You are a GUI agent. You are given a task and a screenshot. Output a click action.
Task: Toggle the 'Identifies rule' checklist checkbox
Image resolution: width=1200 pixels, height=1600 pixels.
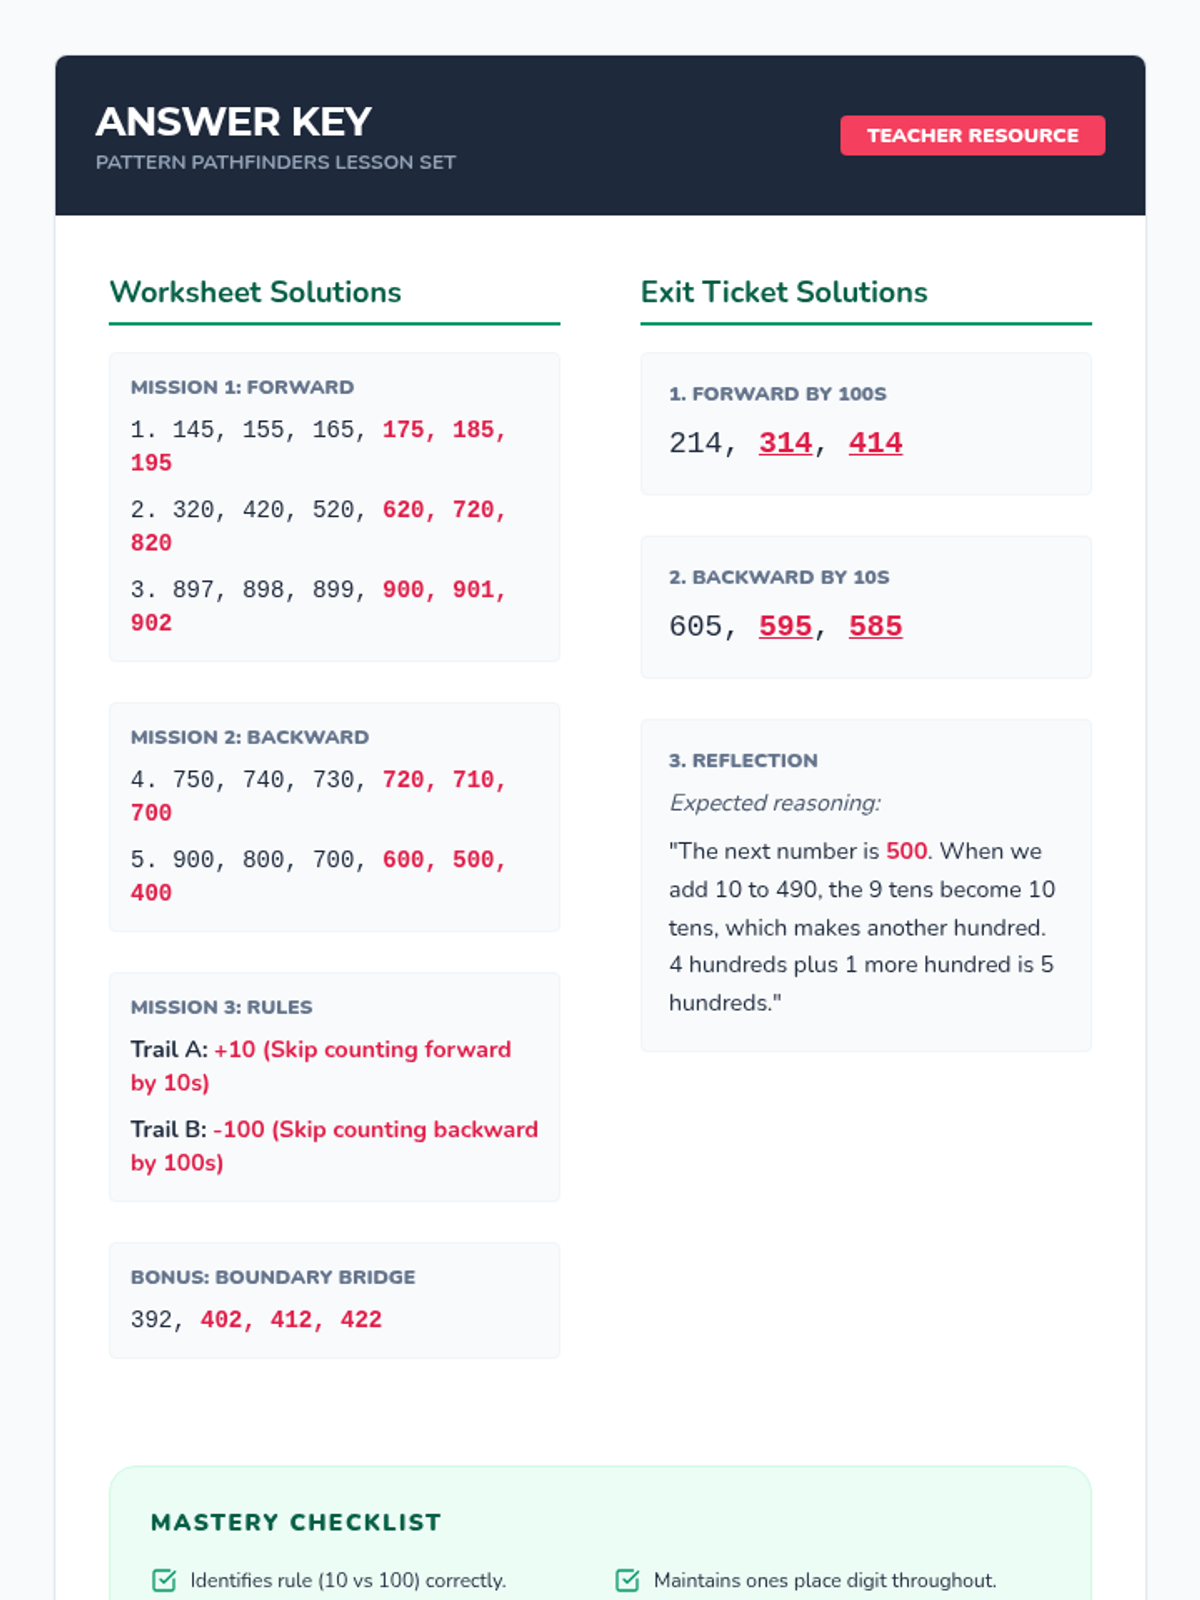[x=164, y=1580]
